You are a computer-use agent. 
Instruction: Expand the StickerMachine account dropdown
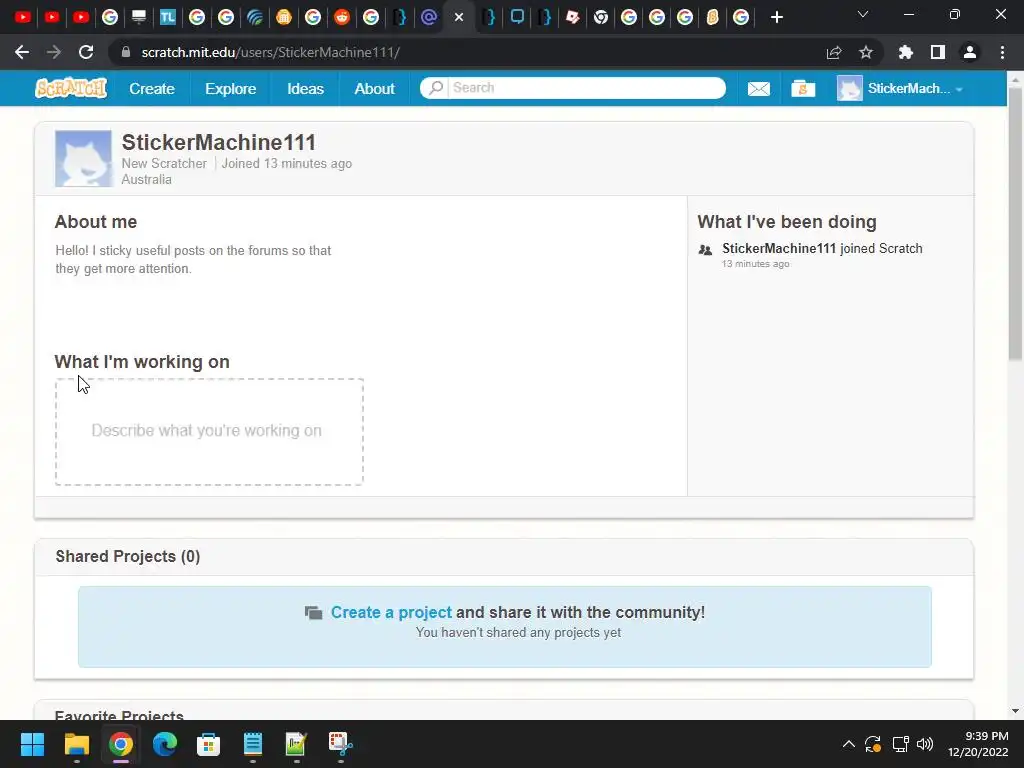pyautogui.click(x=959, y=89)
